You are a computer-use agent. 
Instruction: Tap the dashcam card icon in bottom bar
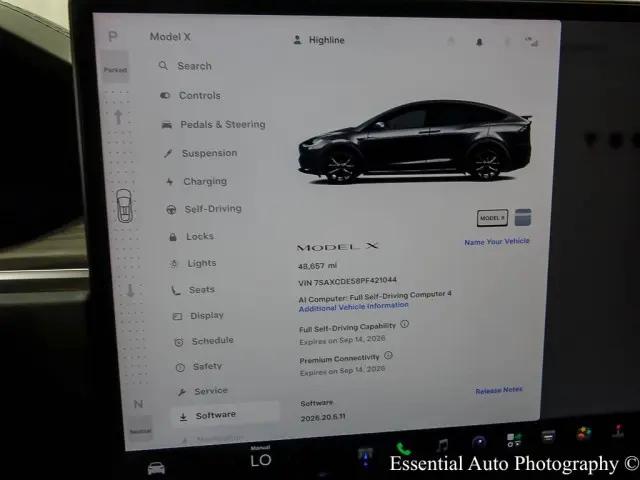[548, 436]
